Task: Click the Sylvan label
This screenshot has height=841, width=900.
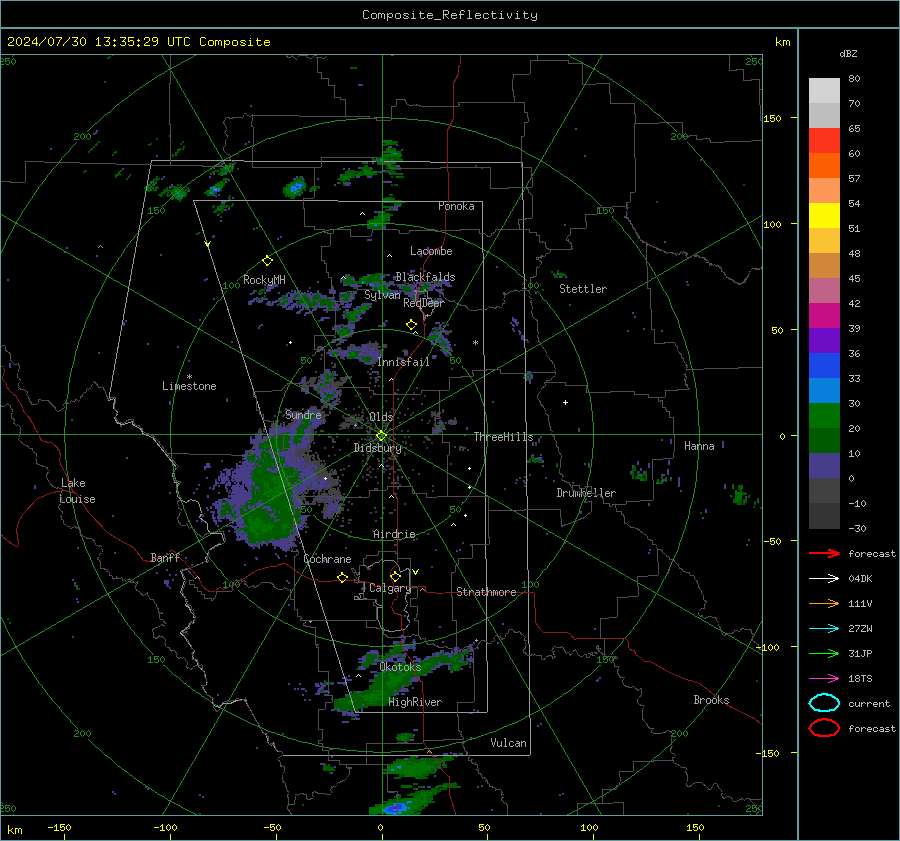Action: pos(382,294)
